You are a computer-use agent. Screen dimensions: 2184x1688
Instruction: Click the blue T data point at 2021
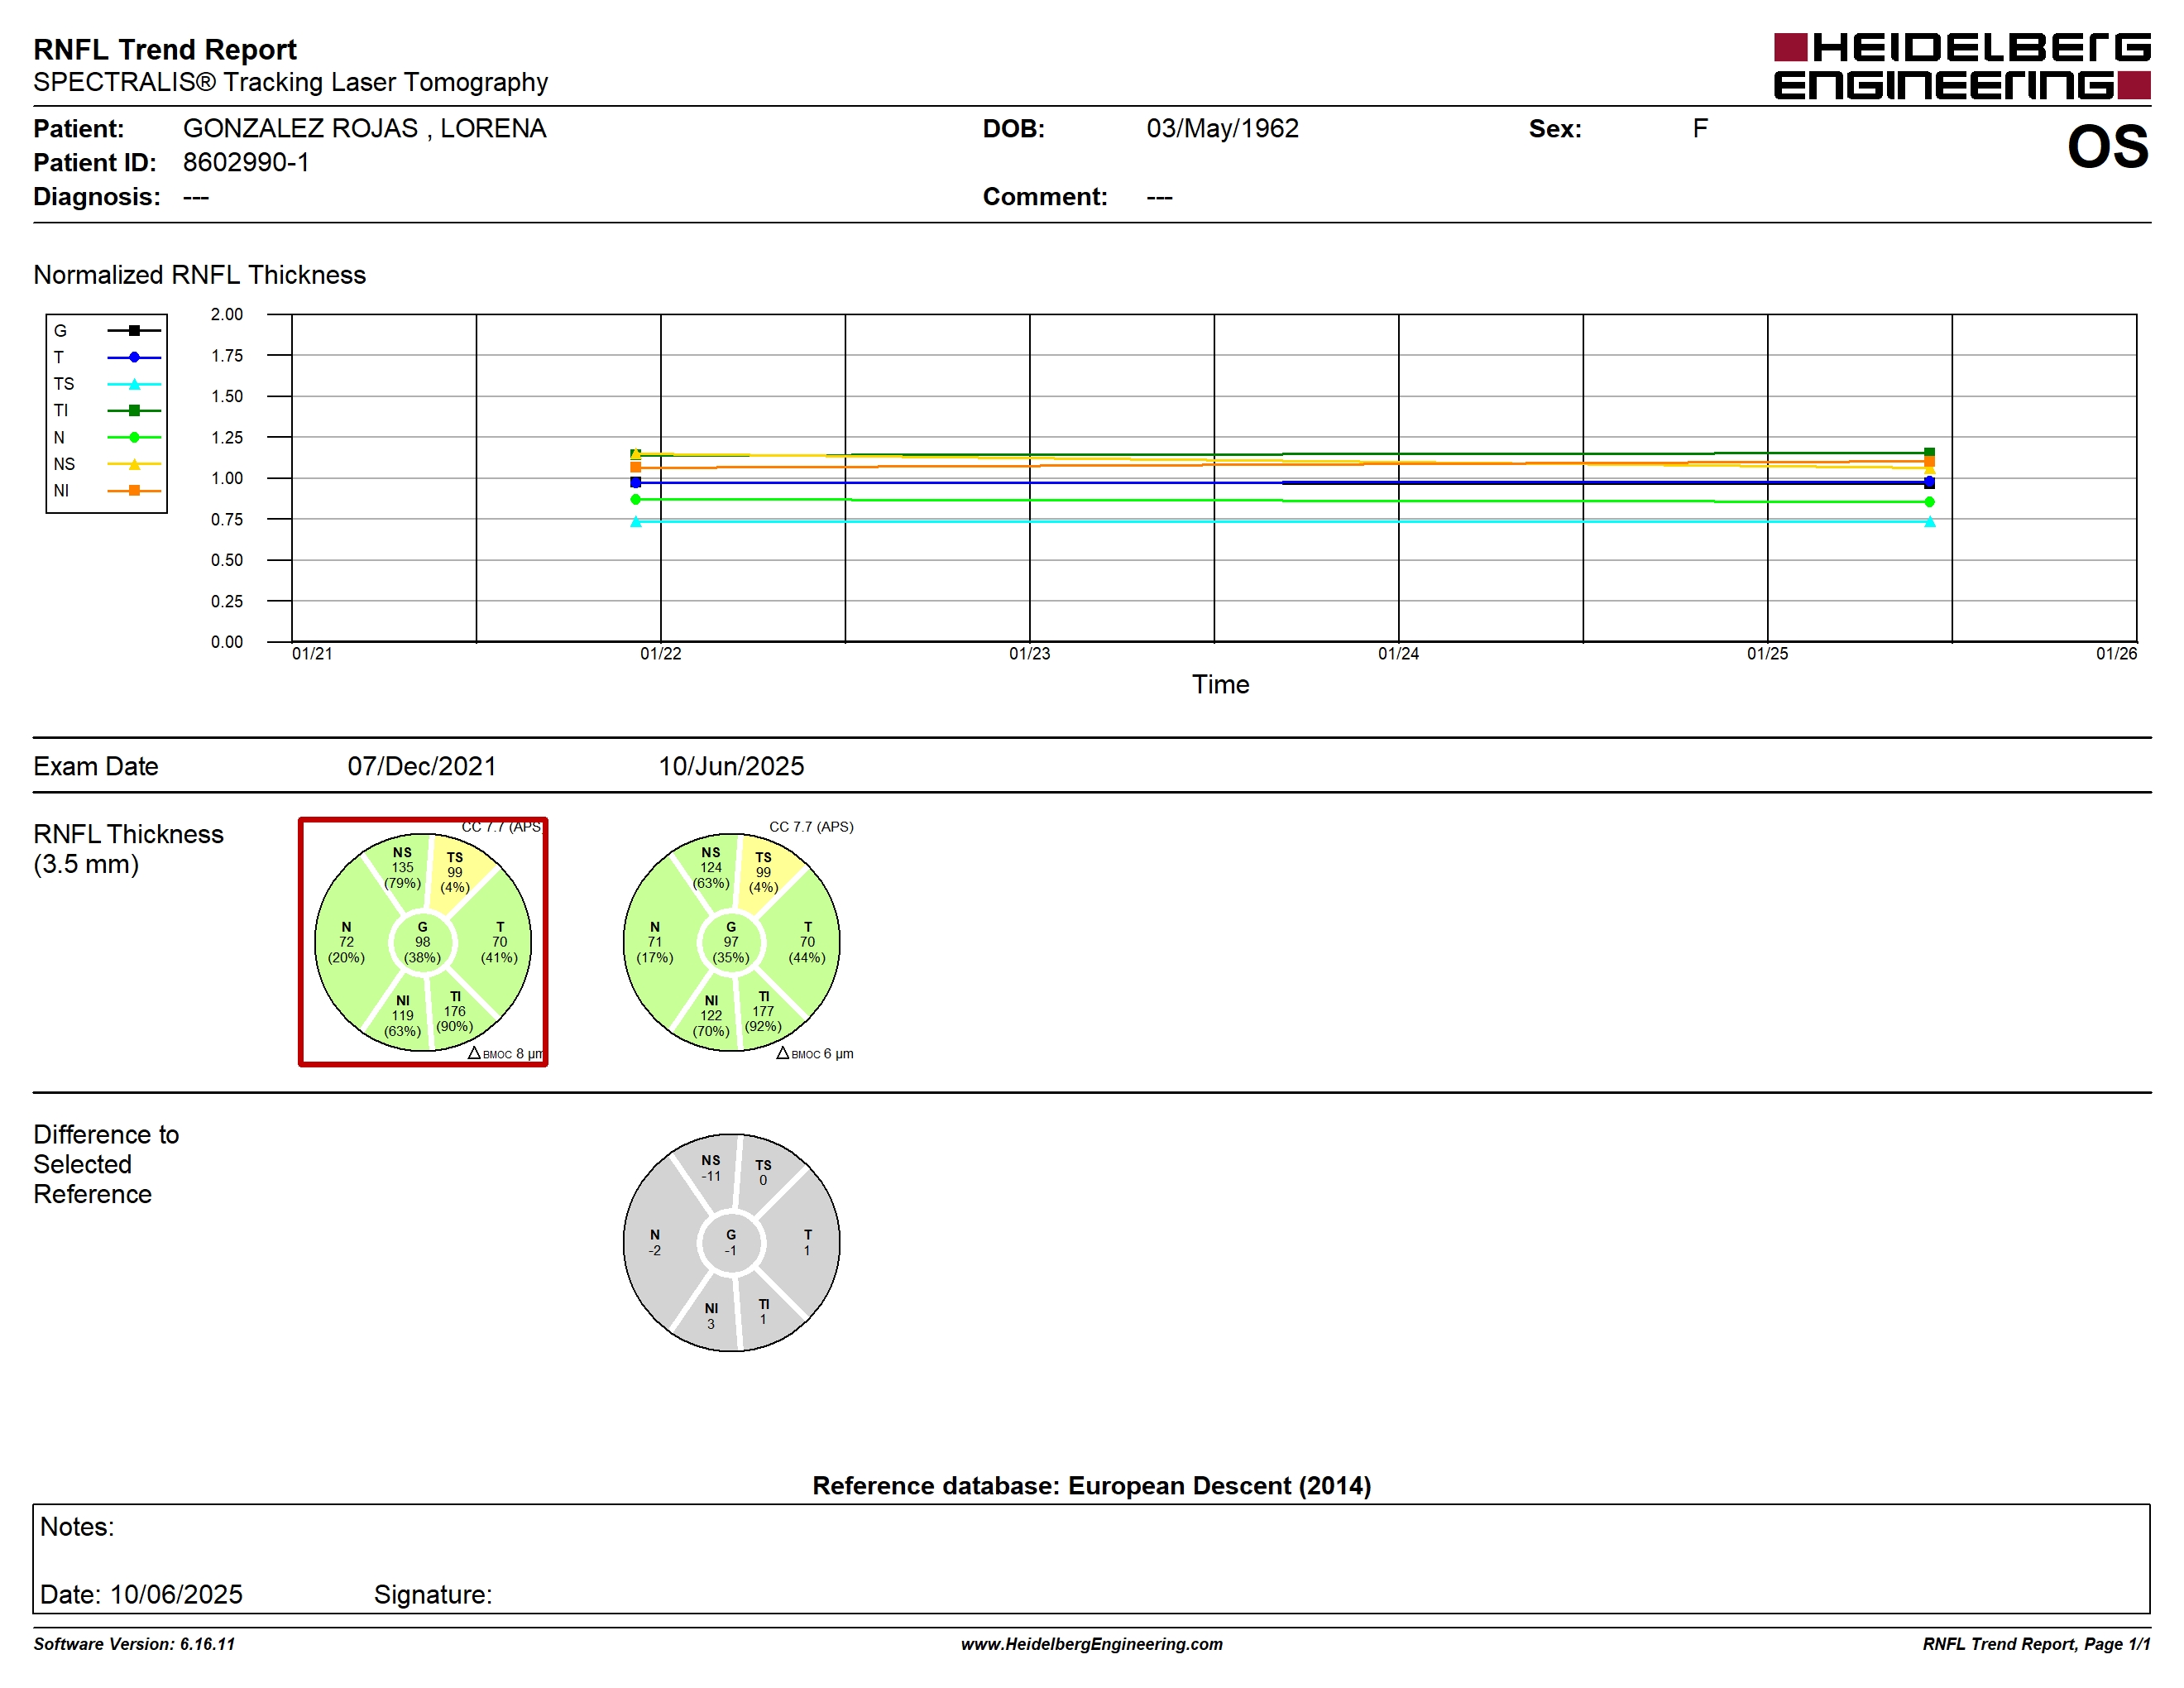pyautogui.click(x=636, y=482)
